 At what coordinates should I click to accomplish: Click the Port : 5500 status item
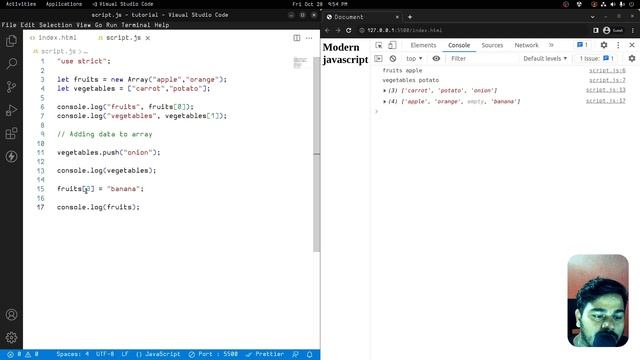pyautogui.click(x=213, y=354)
